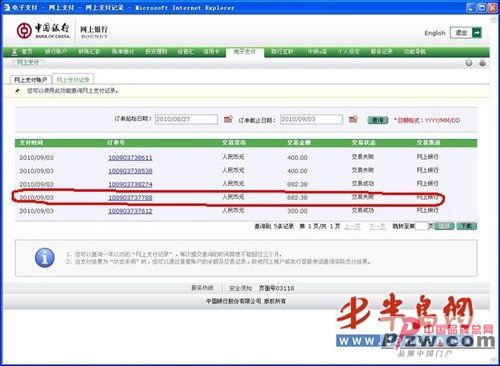Switch to the 网上支付账户 tab
500x366 pixels.
tap(30, 80)
